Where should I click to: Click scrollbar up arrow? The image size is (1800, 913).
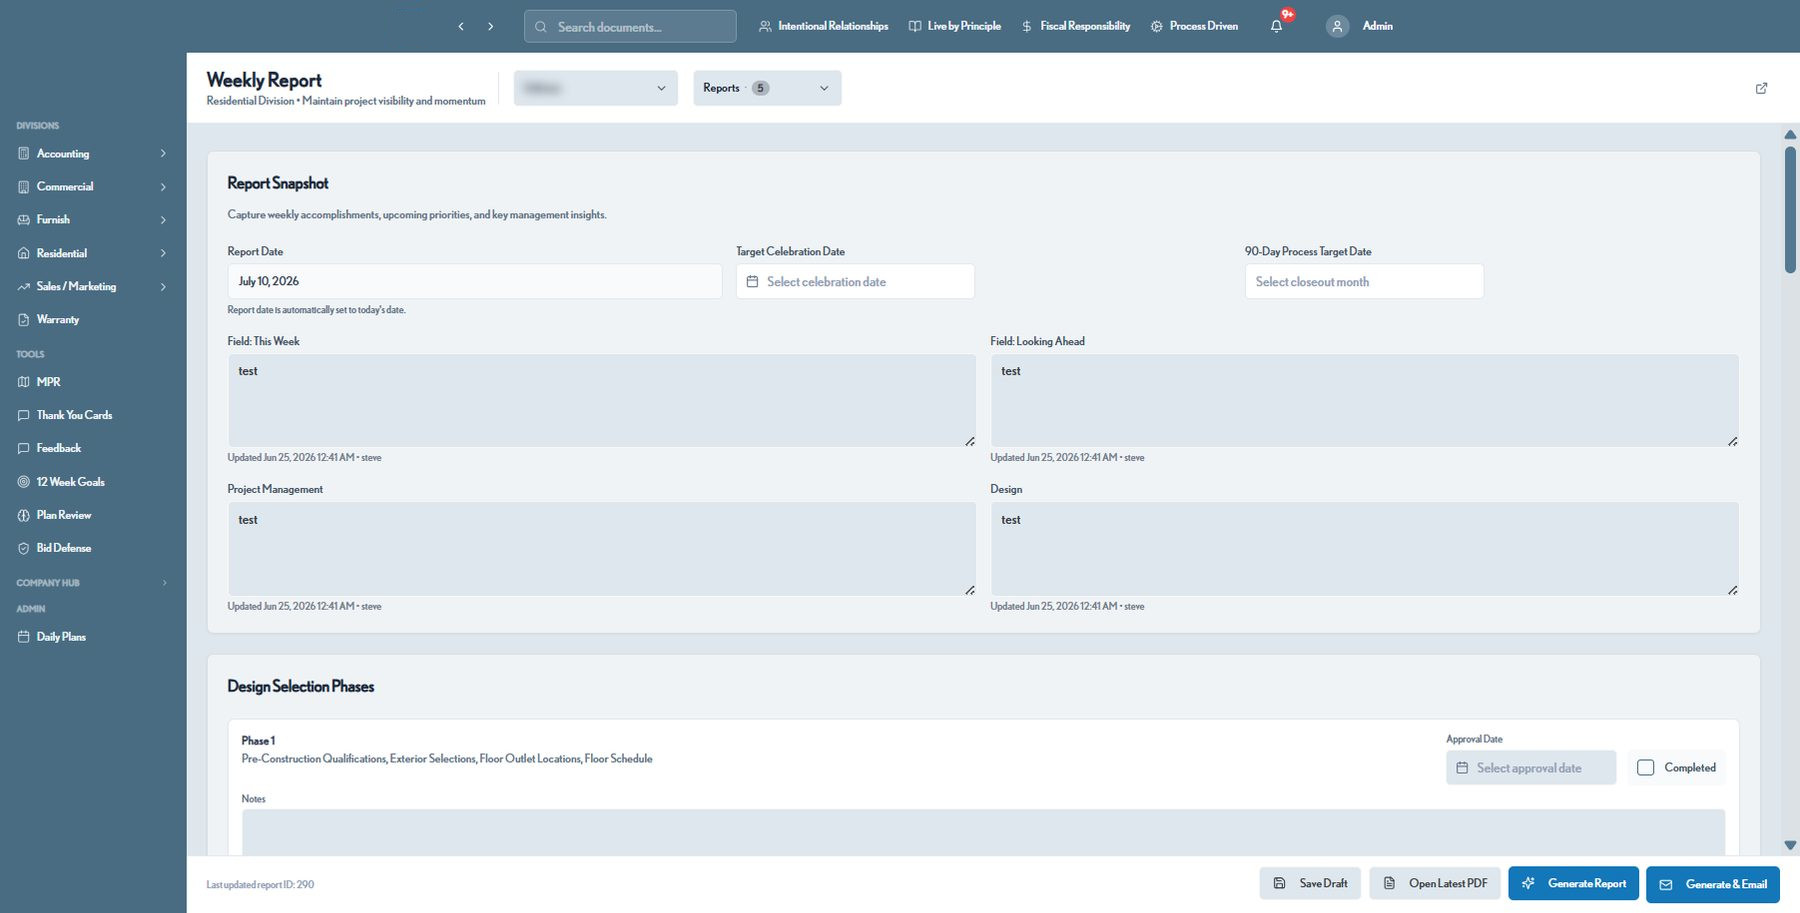[1790, 135]
